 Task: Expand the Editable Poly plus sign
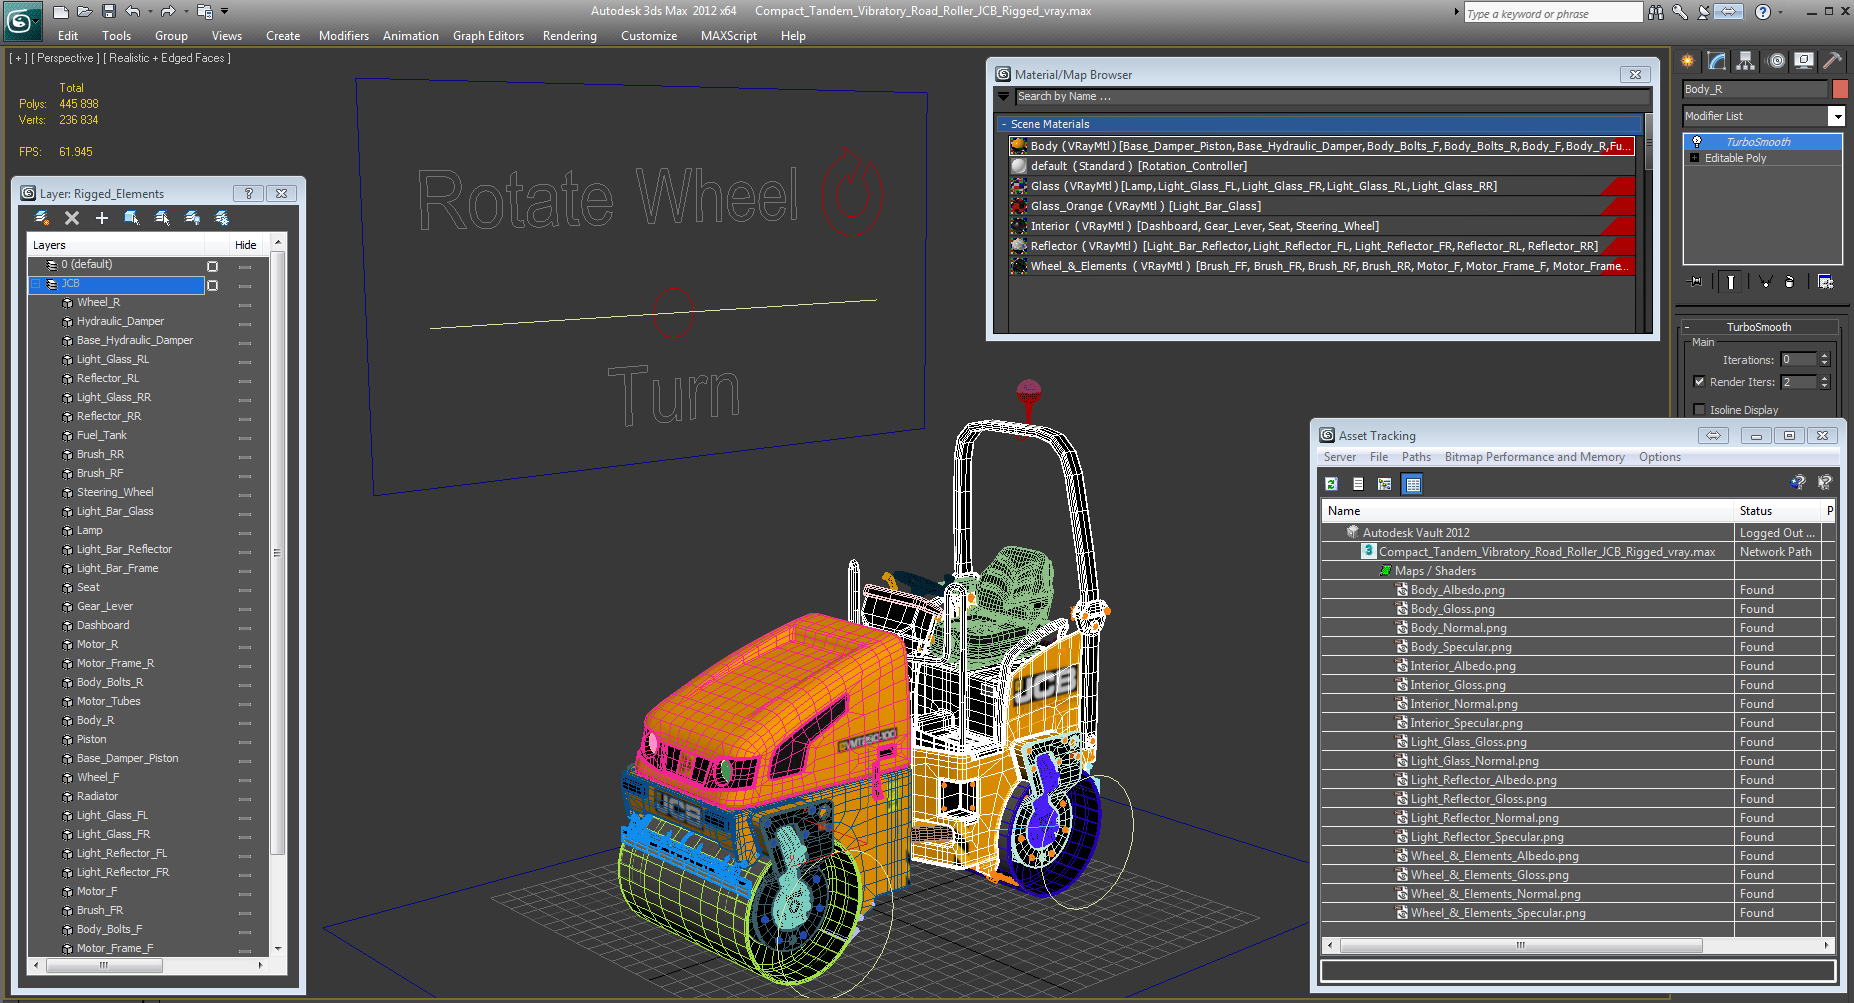(x=1694, y=158)
